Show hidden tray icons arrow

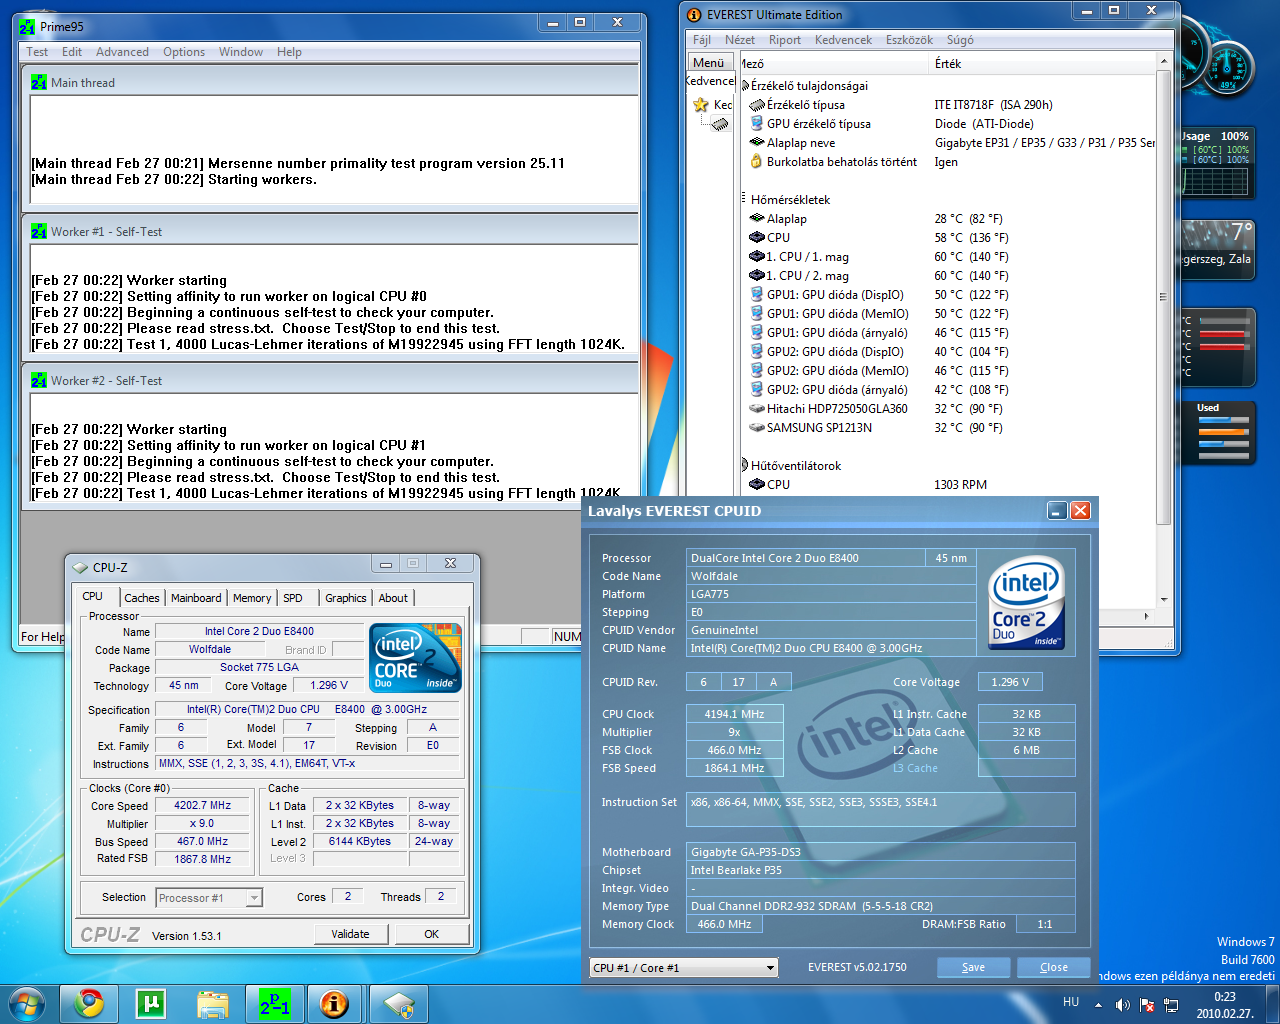1098,1004
